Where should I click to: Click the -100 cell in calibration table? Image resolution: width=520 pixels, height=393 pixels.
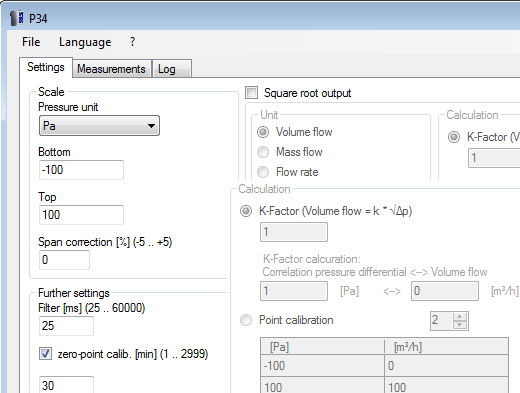pyautogui.click(x=322, y=366)
